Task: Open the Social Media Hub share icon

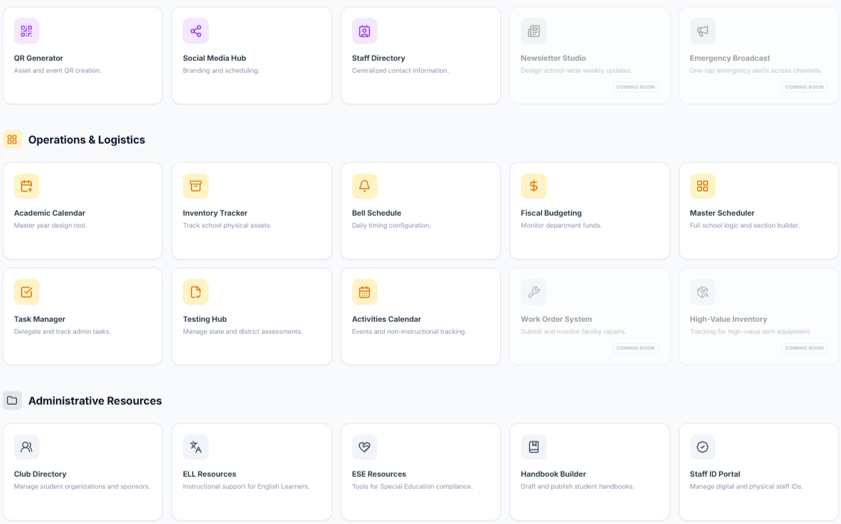Action: click(x=195, y=31)
